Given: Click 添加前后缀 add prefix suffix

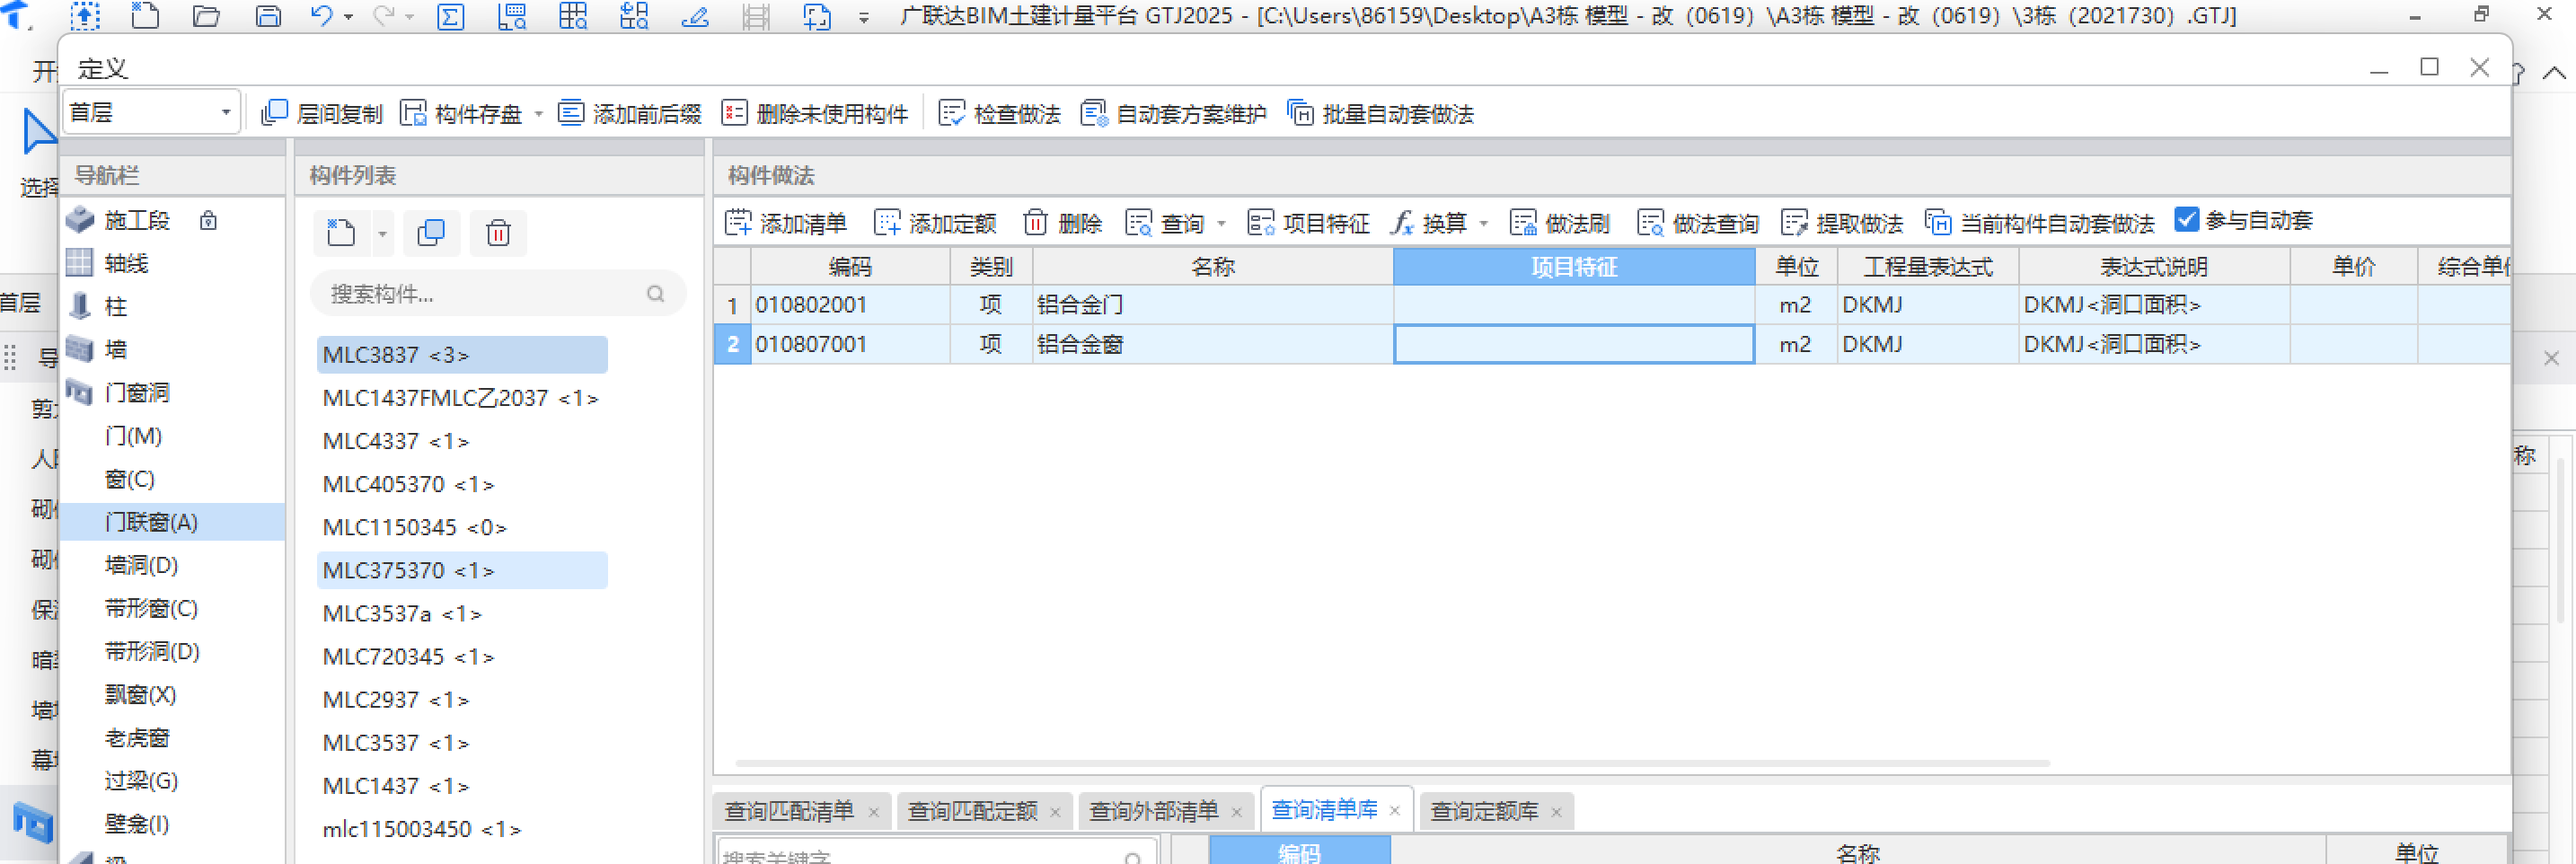Looking at the screenshot, I should 630,113.
